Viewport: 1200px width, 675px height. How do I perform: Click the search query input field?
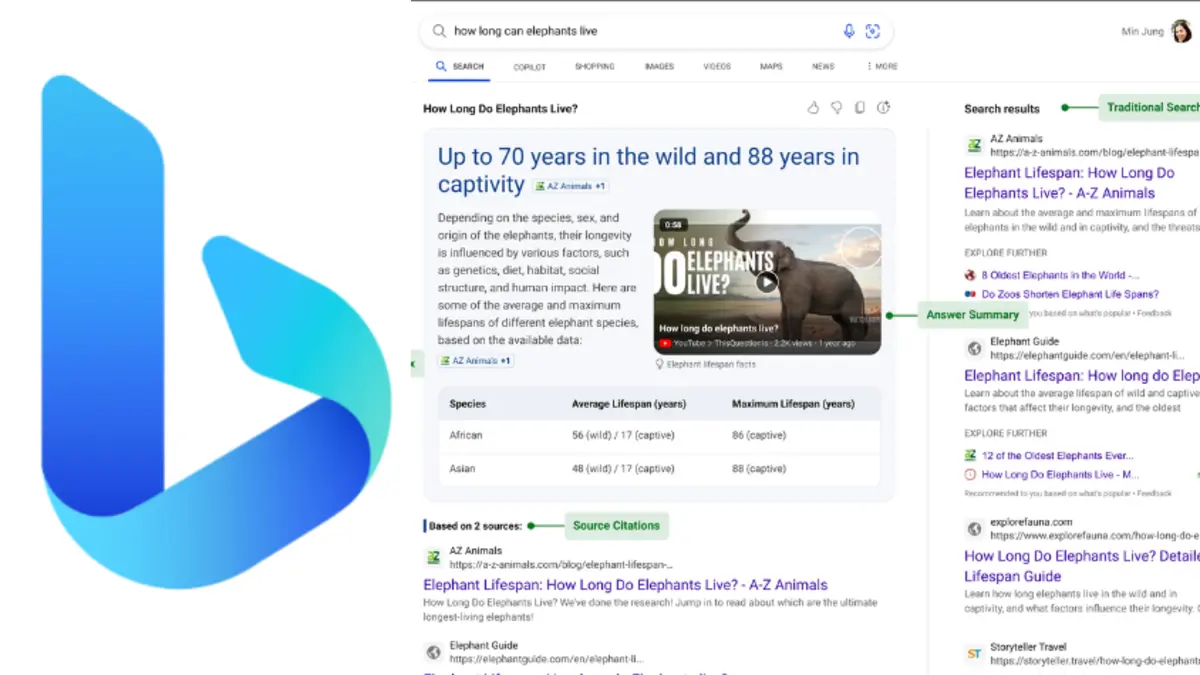[640, 31]
